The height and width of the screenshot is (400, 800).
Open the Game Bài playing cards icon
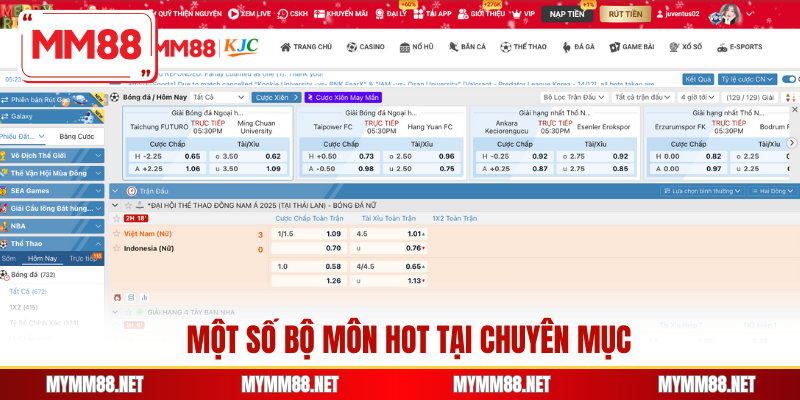point(615,47)
